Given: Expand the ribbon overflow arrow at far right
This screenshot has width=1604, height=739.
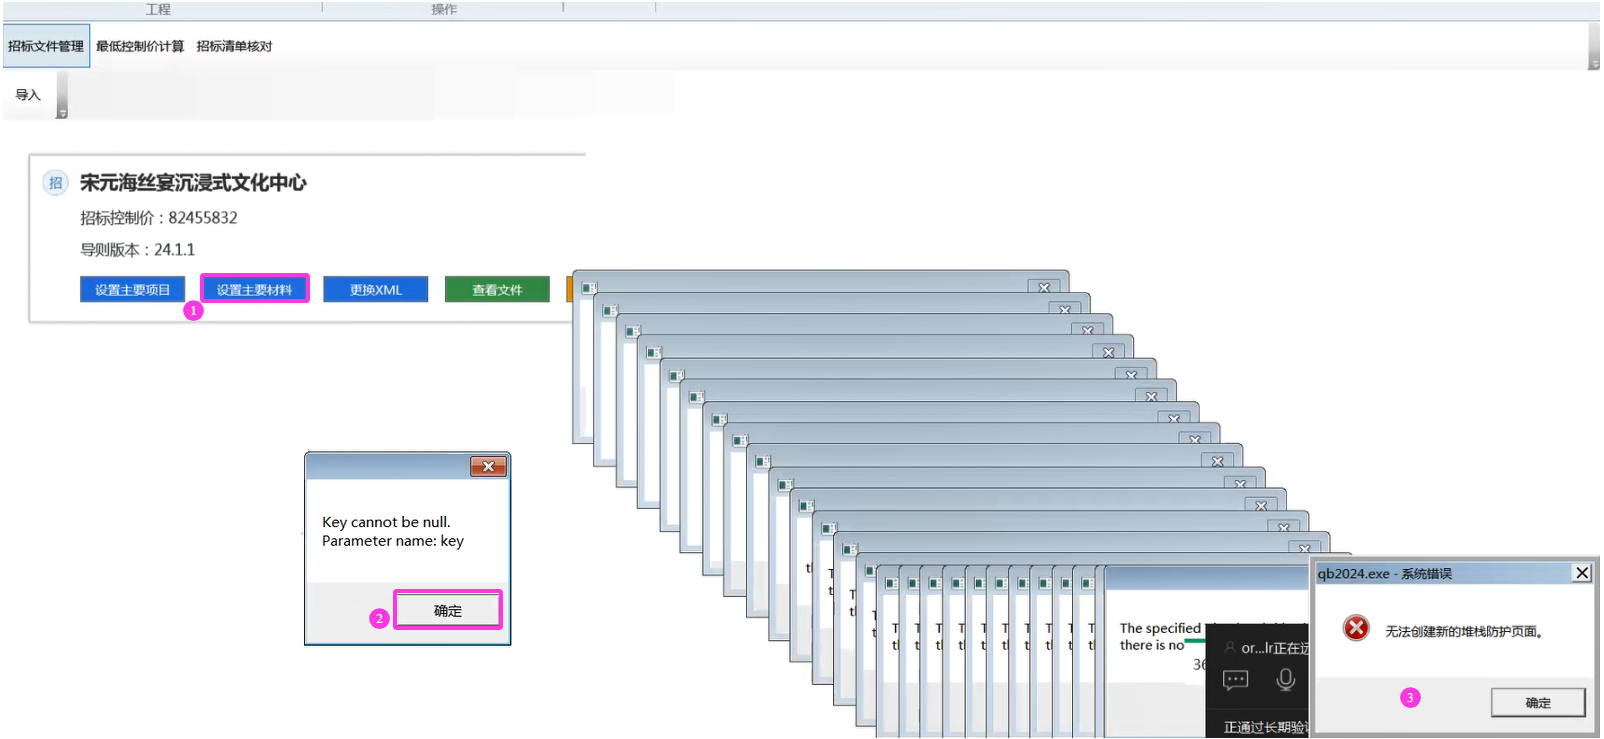Looking at the screenshot, I should click(x=1593, y=64).
